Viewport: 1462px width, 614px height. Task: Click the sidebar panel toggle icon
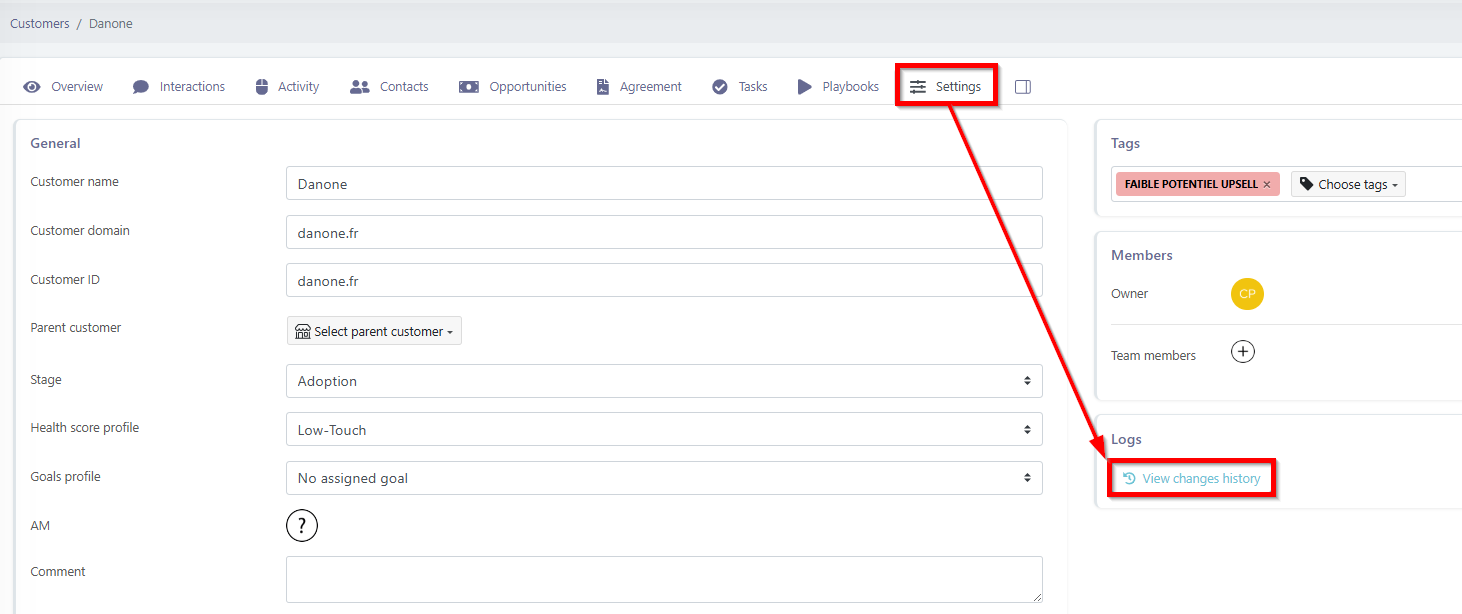1022,87
